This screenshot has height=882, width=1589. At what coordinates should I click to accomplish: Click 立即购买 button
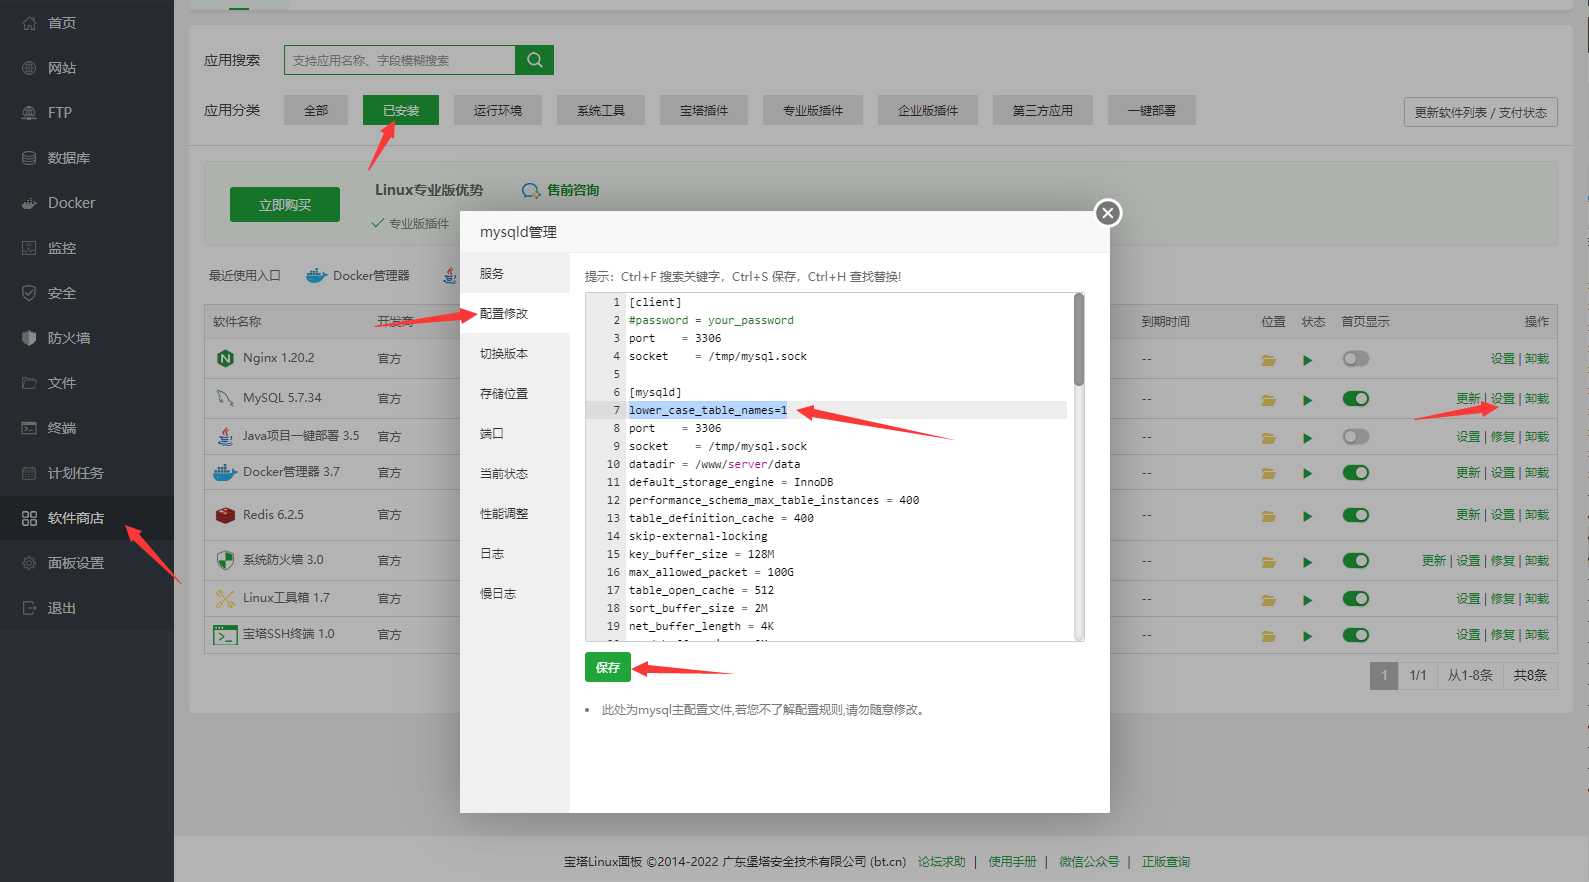tap(285, 205)
